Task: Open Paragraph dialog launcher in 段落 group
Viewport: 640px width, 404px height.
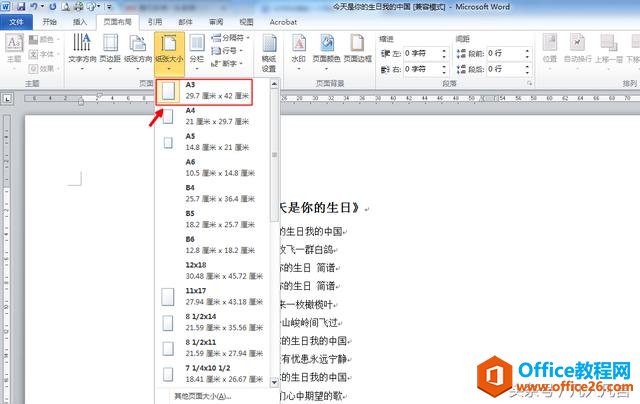Action: pos(529,83)
